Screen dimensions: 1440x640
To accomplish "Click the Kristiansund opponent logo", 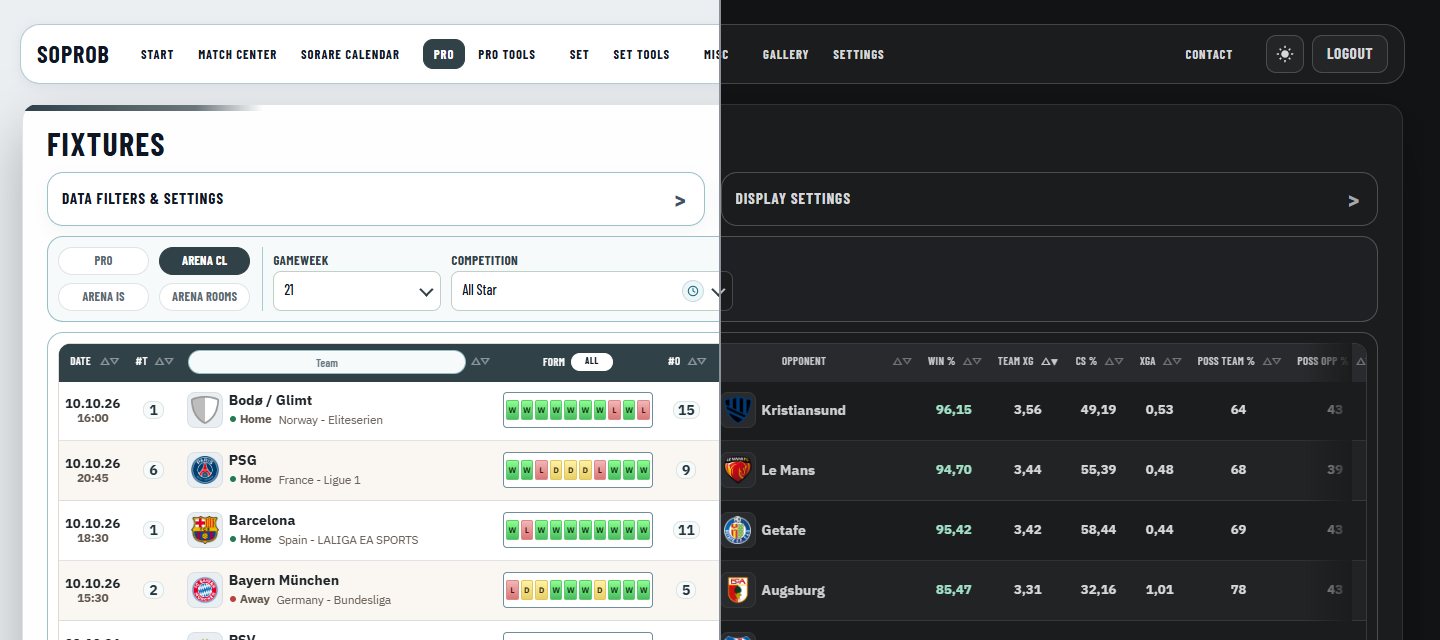I will 738,410.
